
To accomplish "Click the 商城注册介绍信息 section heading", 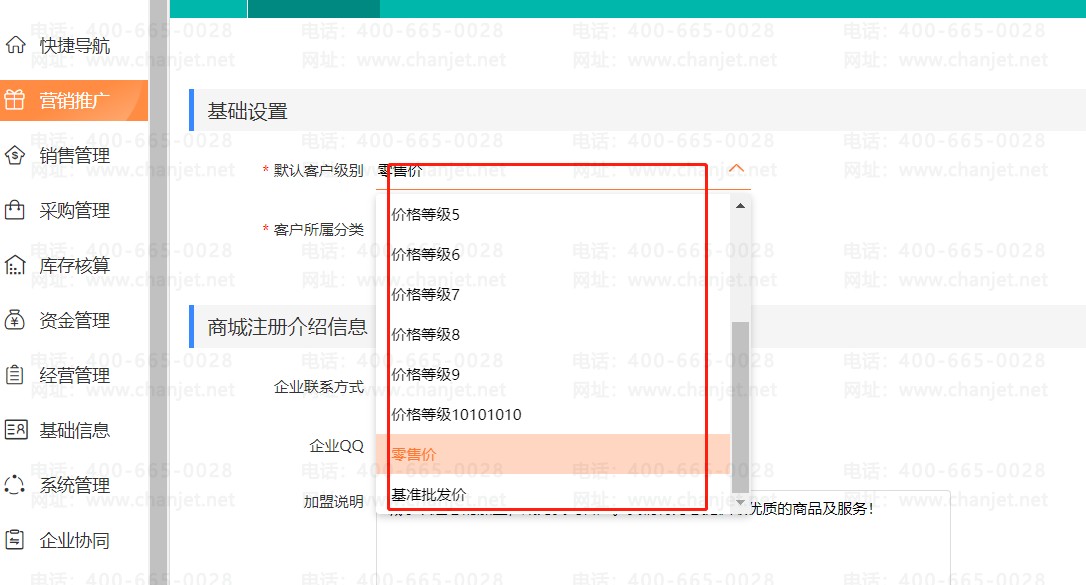I will 287,327.
